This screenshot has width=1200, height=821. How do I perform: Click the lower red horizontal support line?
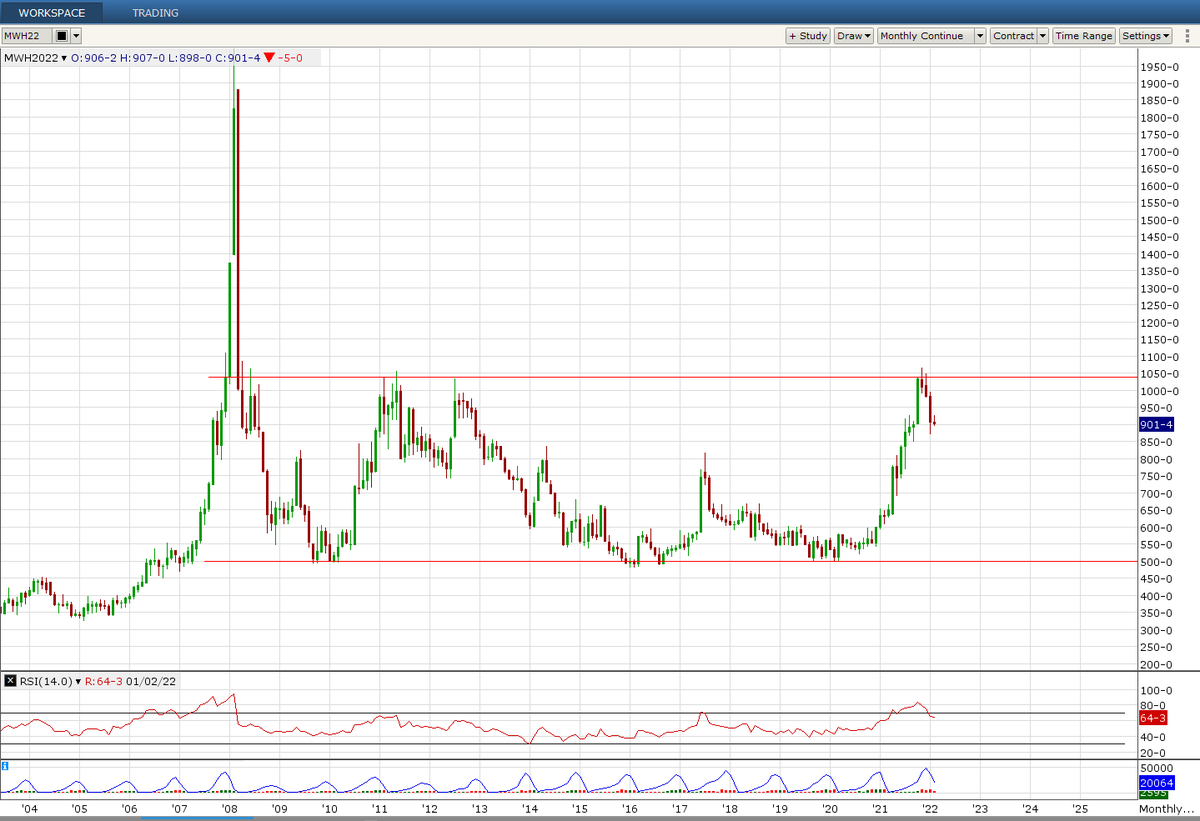click(x=670, y=561)
